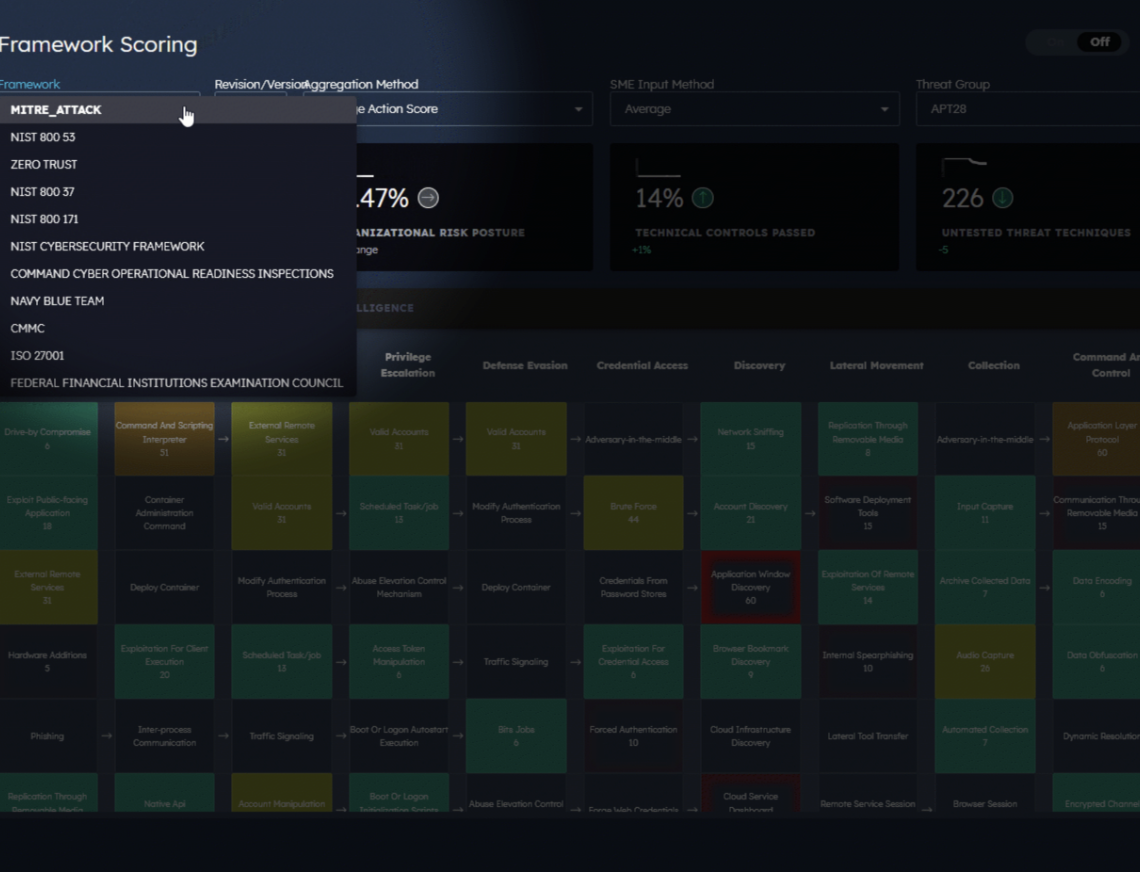Open Exploitation Of Remote Services tile

867,587
